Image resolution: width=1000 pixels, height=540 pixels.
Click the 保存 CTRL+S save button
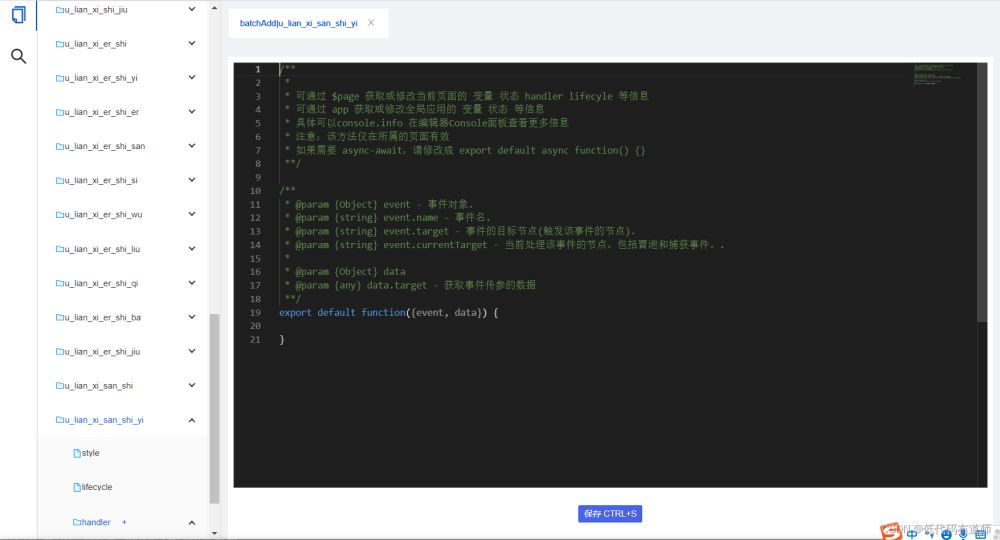[610, 513]
